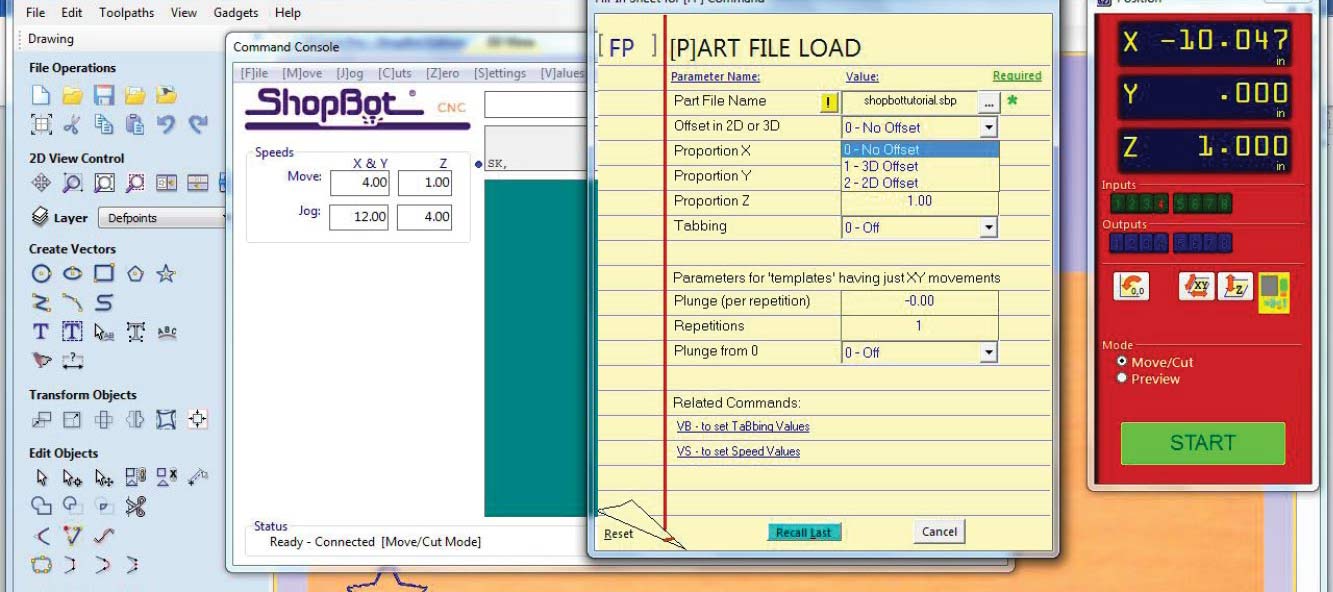Viewport: 1333px width, 592px height.
Task: Select the Draw Star tool
Action: click(166, 273)
